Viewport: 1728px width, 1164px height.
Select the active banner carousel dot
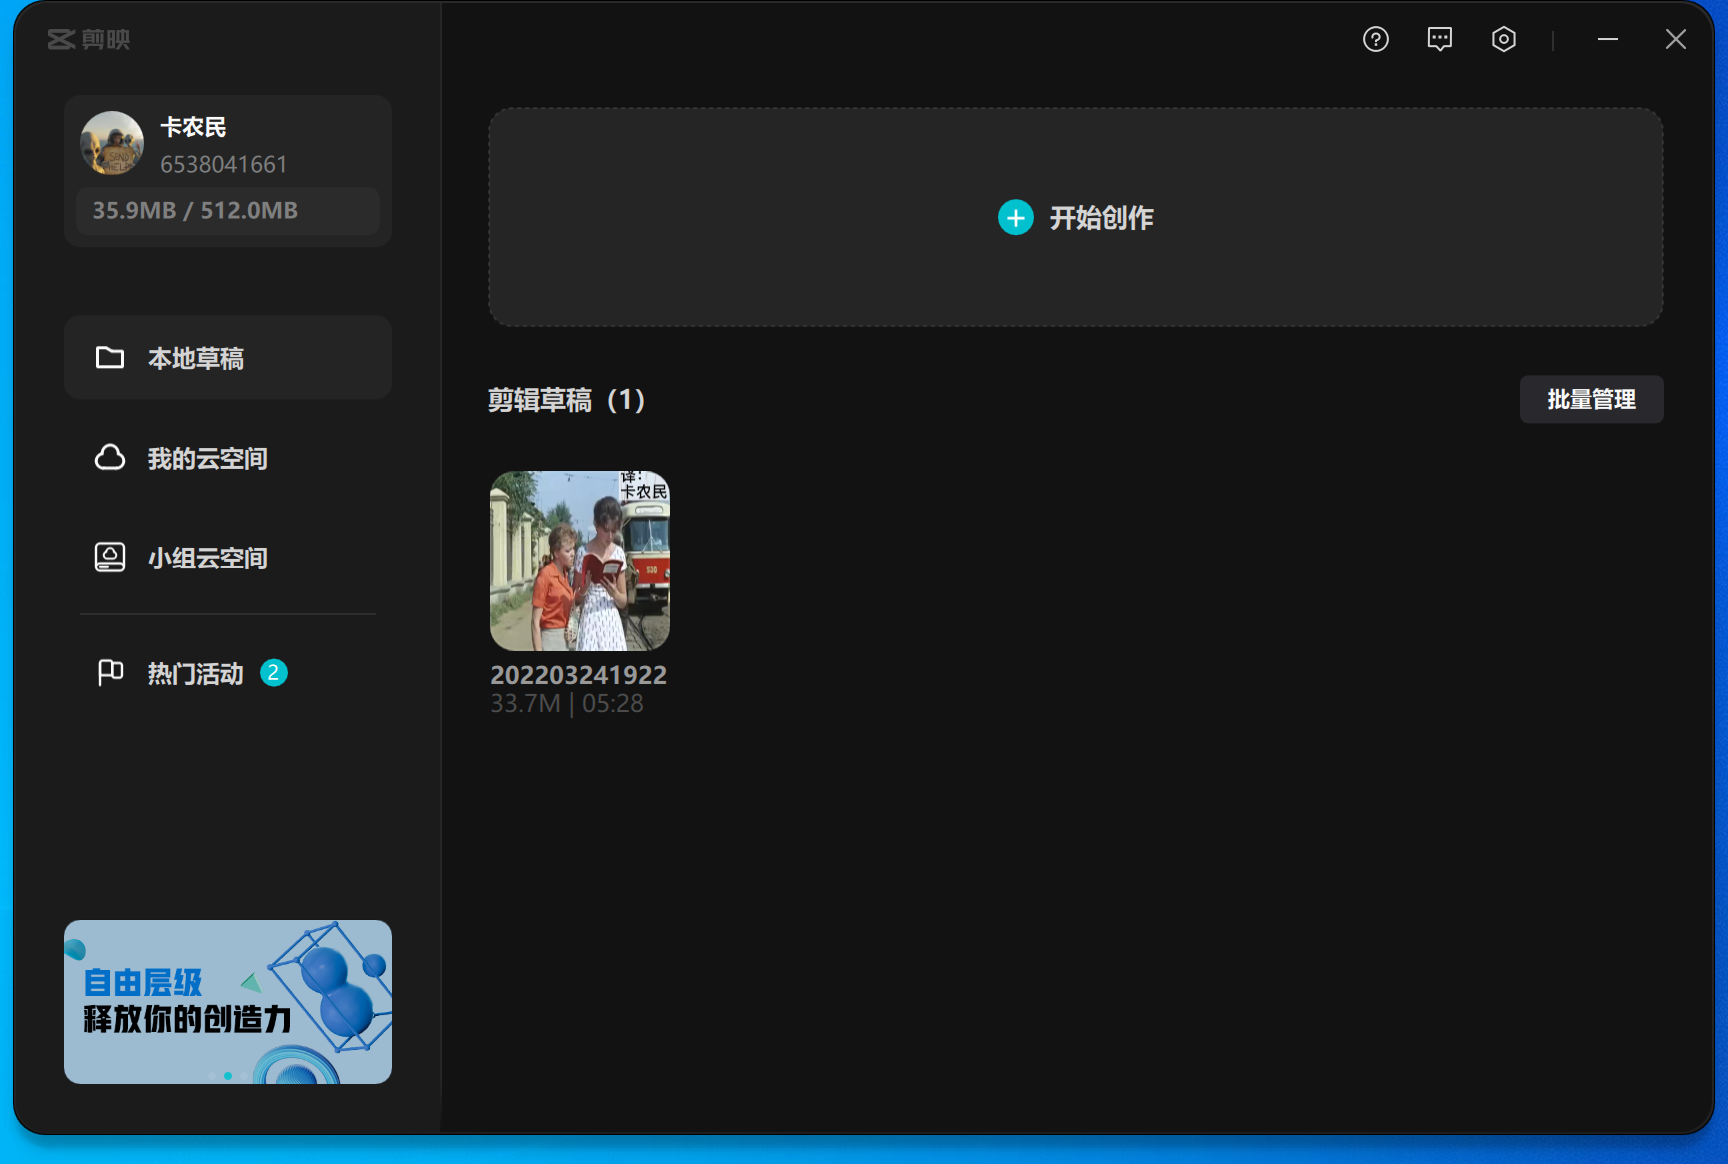(x=228, y=1076)
